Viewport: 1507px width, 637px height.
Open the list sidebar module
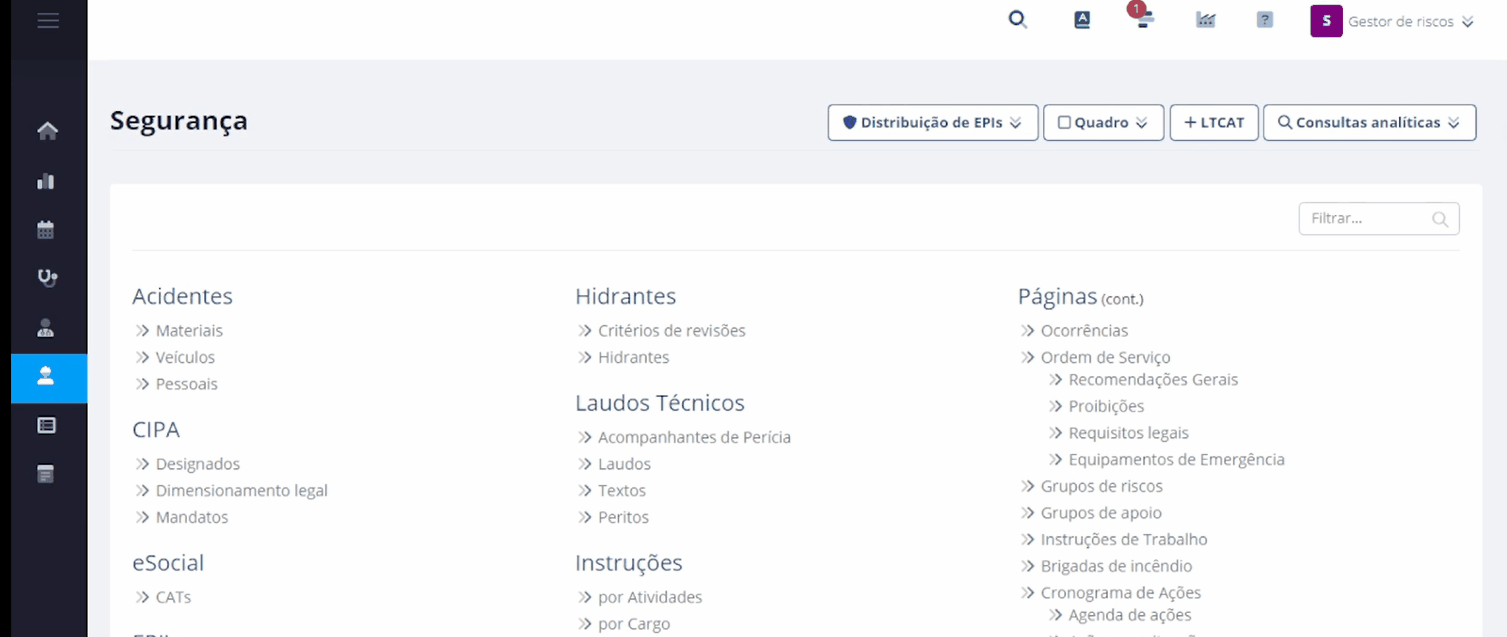[x=46, y=425]
